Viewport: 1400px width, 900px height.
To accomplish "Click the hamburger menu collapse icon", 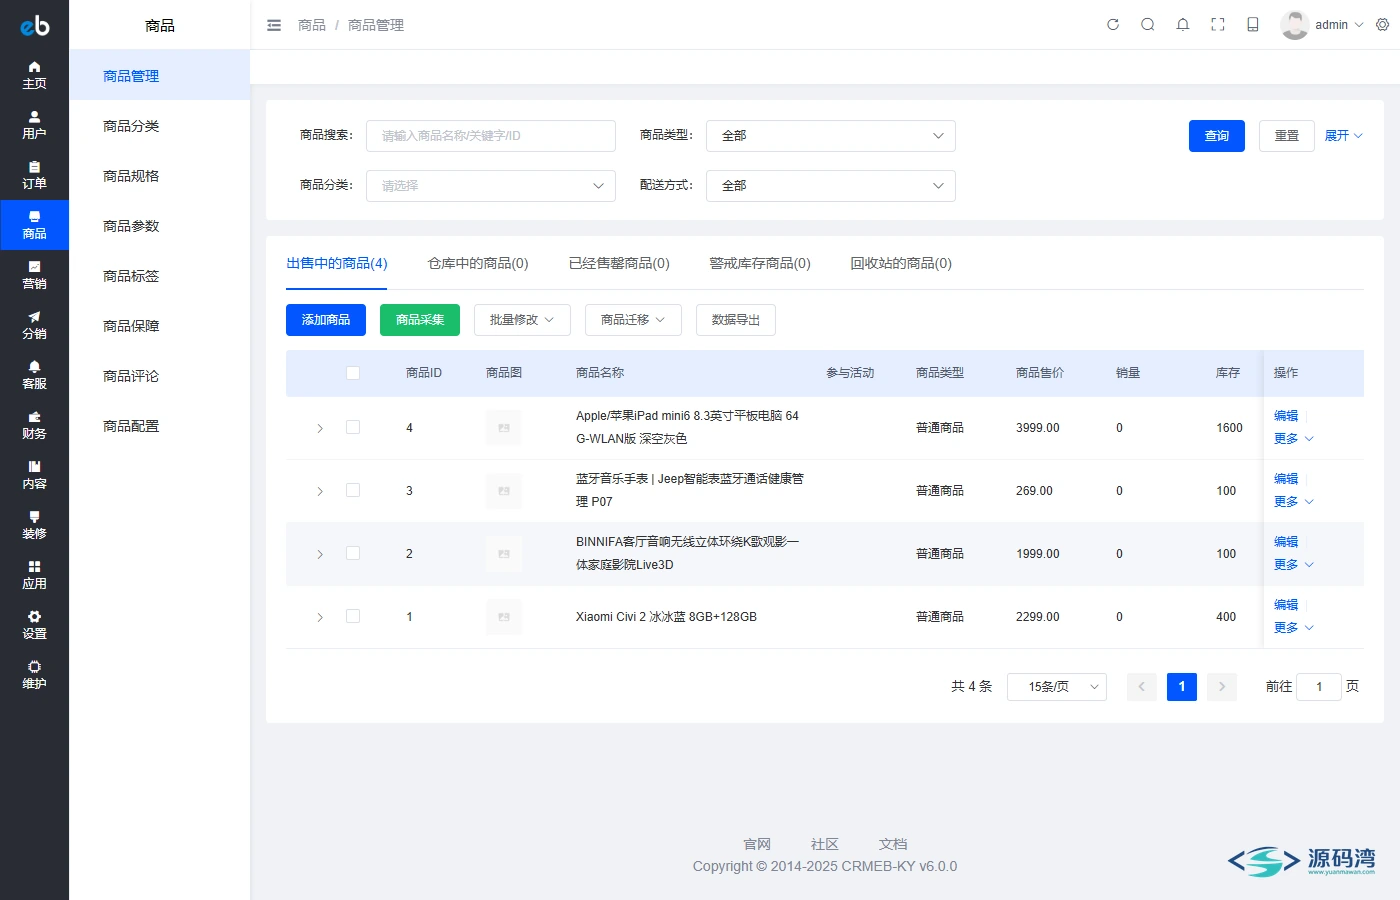I will 274,25.
